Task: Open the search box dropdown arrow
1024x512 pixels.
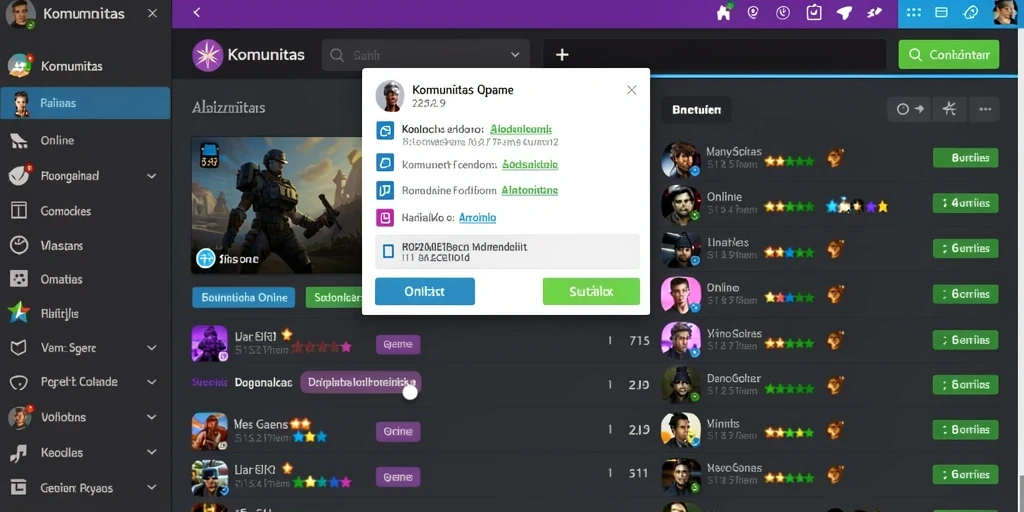Action: (515, 56)
